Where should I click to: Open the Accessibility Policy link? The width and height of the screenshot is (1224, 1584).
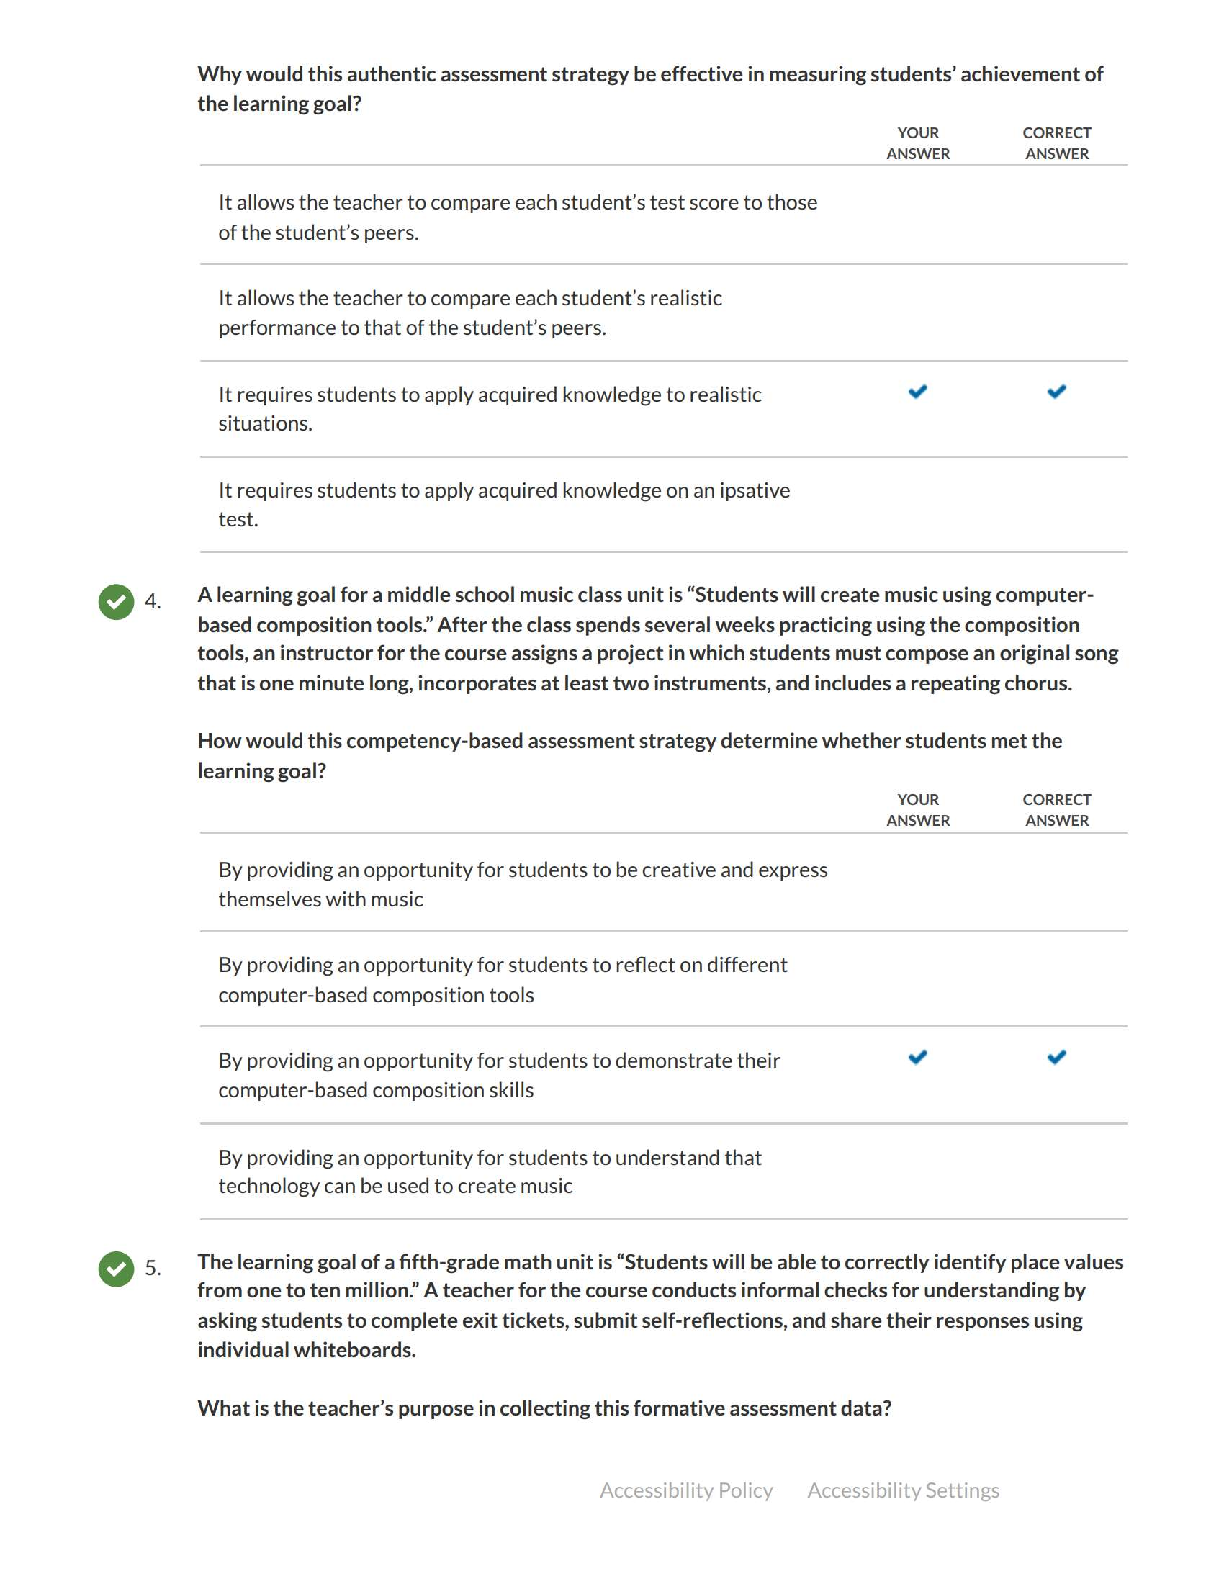click(686, 1490)
